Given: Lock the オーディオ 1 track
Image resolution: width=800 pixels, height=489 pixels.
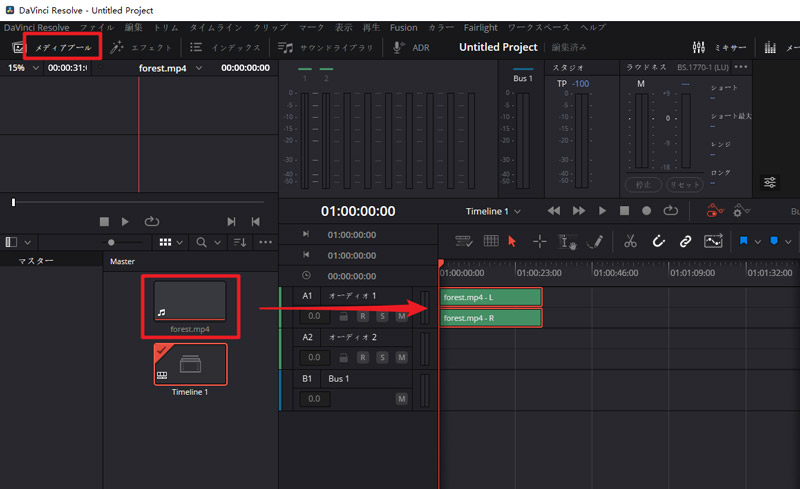Looking at the screenshot, I should 343,316.
